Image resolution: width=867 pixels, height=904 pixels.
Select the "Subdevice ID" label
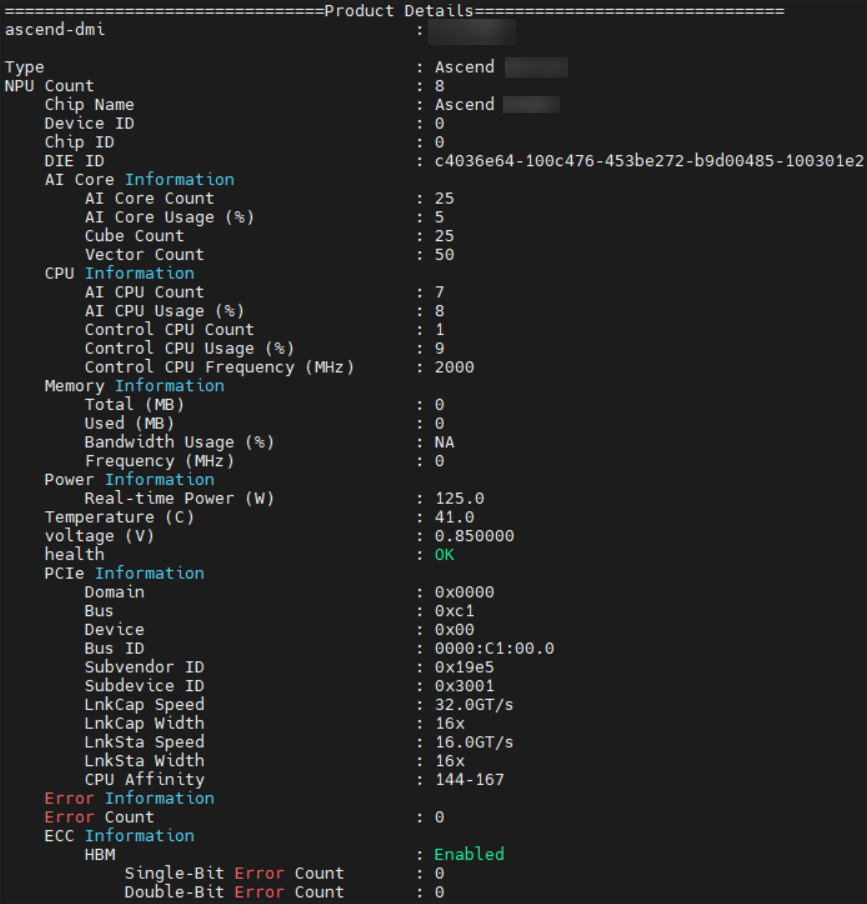144,685
